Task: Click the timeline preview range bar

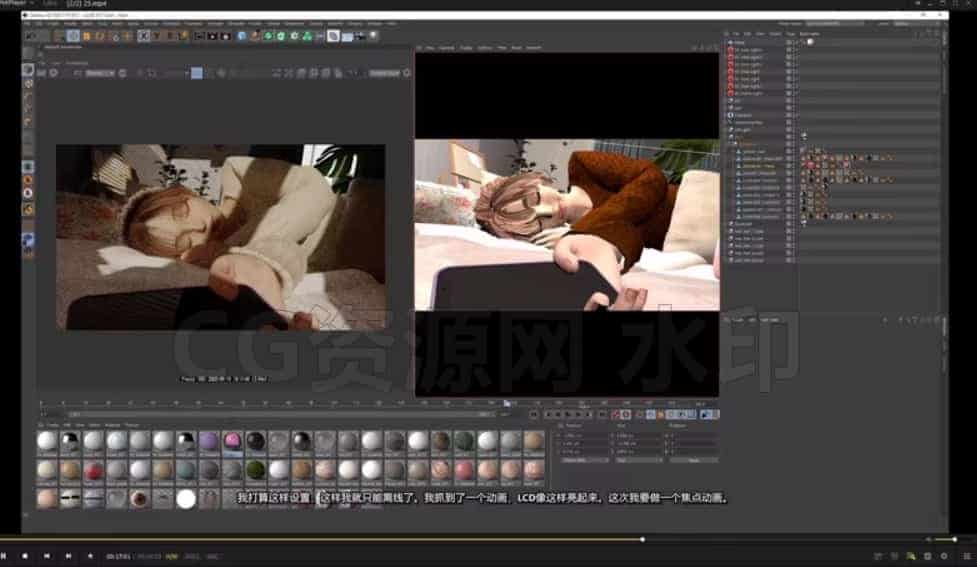Action: [280, 414]
